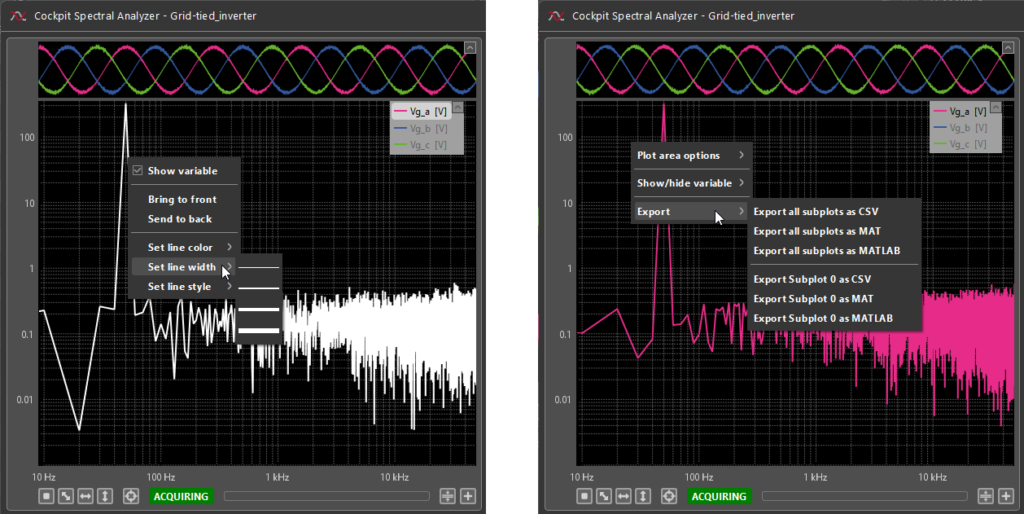The width and height of the screenshot is (1024, 514).
Task: Click the crosshair cursor icon in right window
Action: (669, 496)
